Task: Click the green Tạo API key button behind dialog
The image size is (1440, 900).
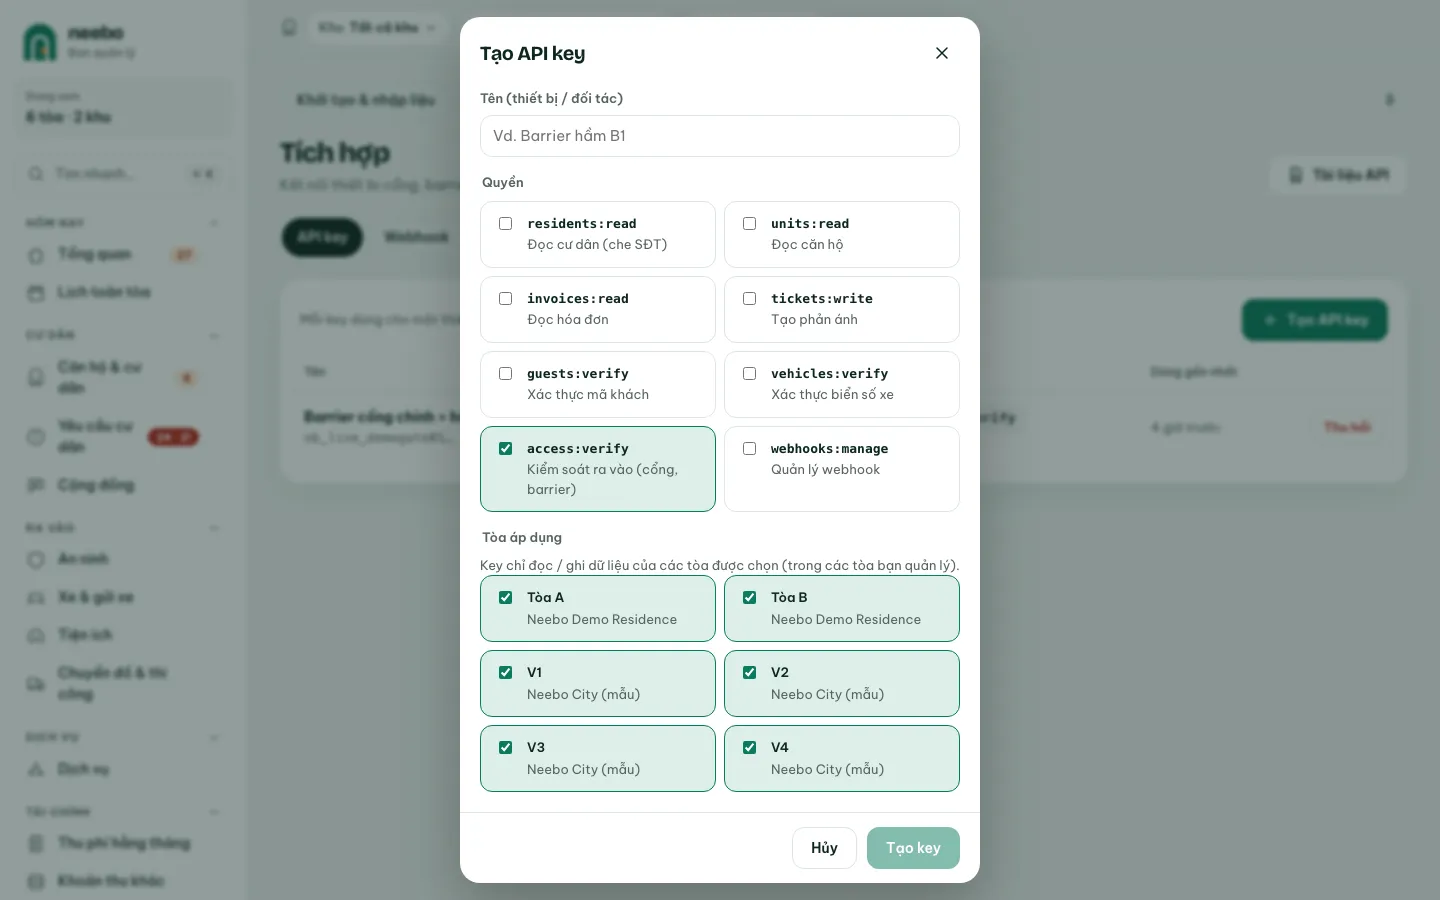Action: (x=1315, y=320)
